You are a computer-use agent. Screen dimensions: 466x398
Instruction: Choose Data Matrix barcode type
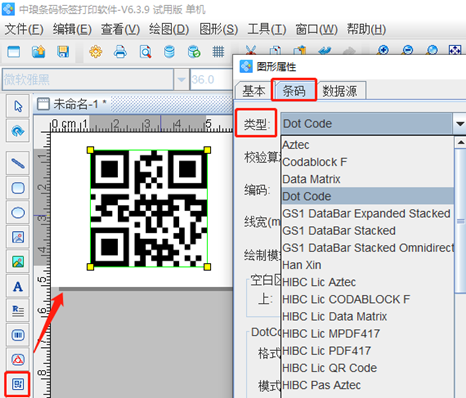[x=368, y=179]
